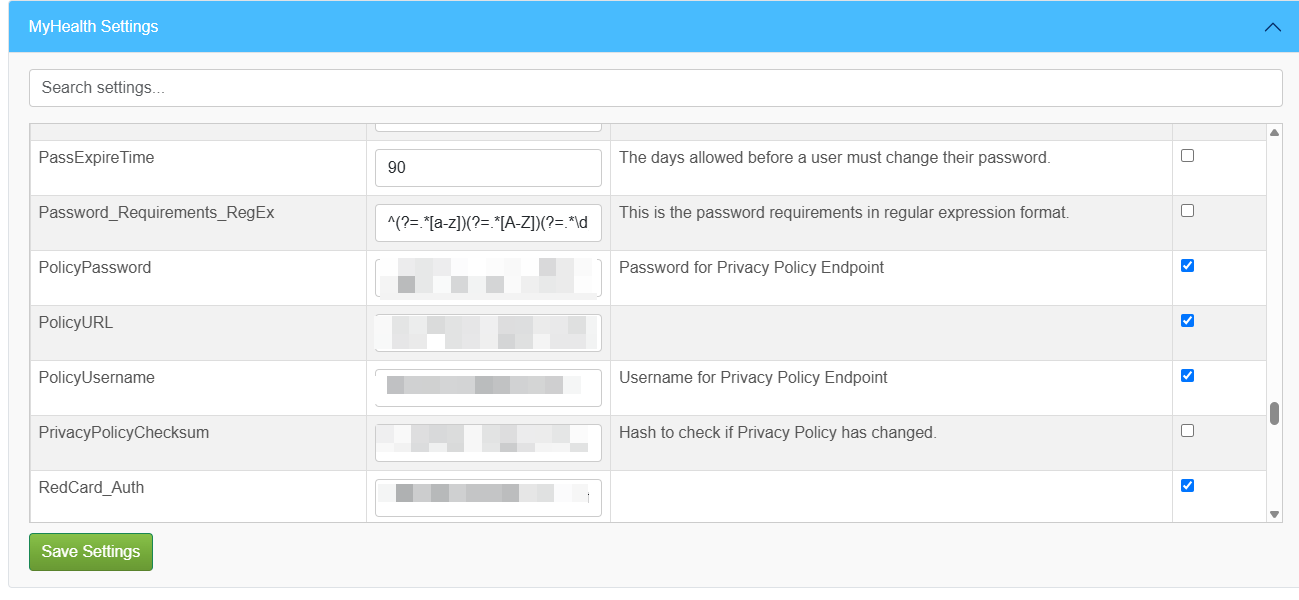This screenshot has width=1299, height=600.
Task: Uncheck the PolicyPassword checkbox
Action: pos(1187,266)
